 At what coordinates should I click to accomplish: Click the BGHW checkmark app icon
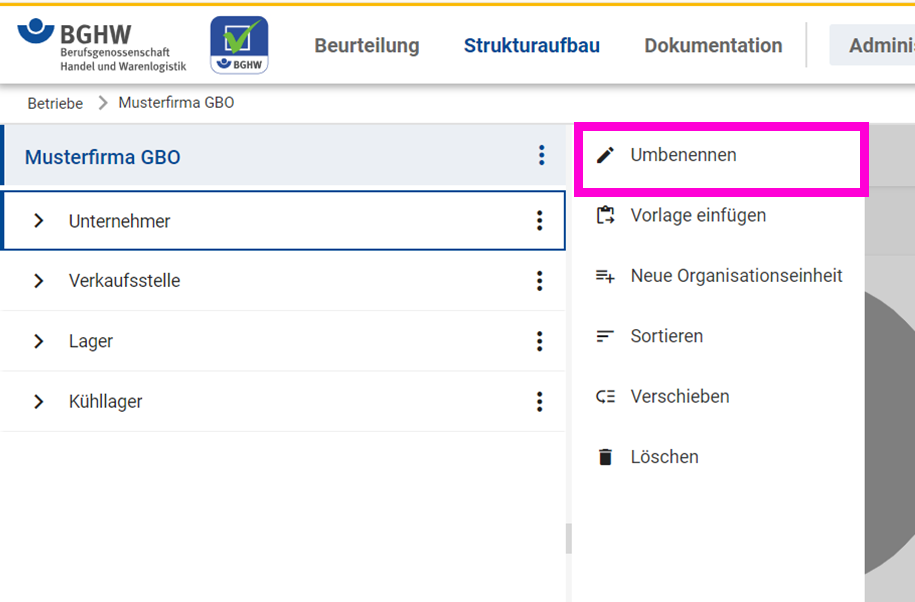tap(239, 45)
